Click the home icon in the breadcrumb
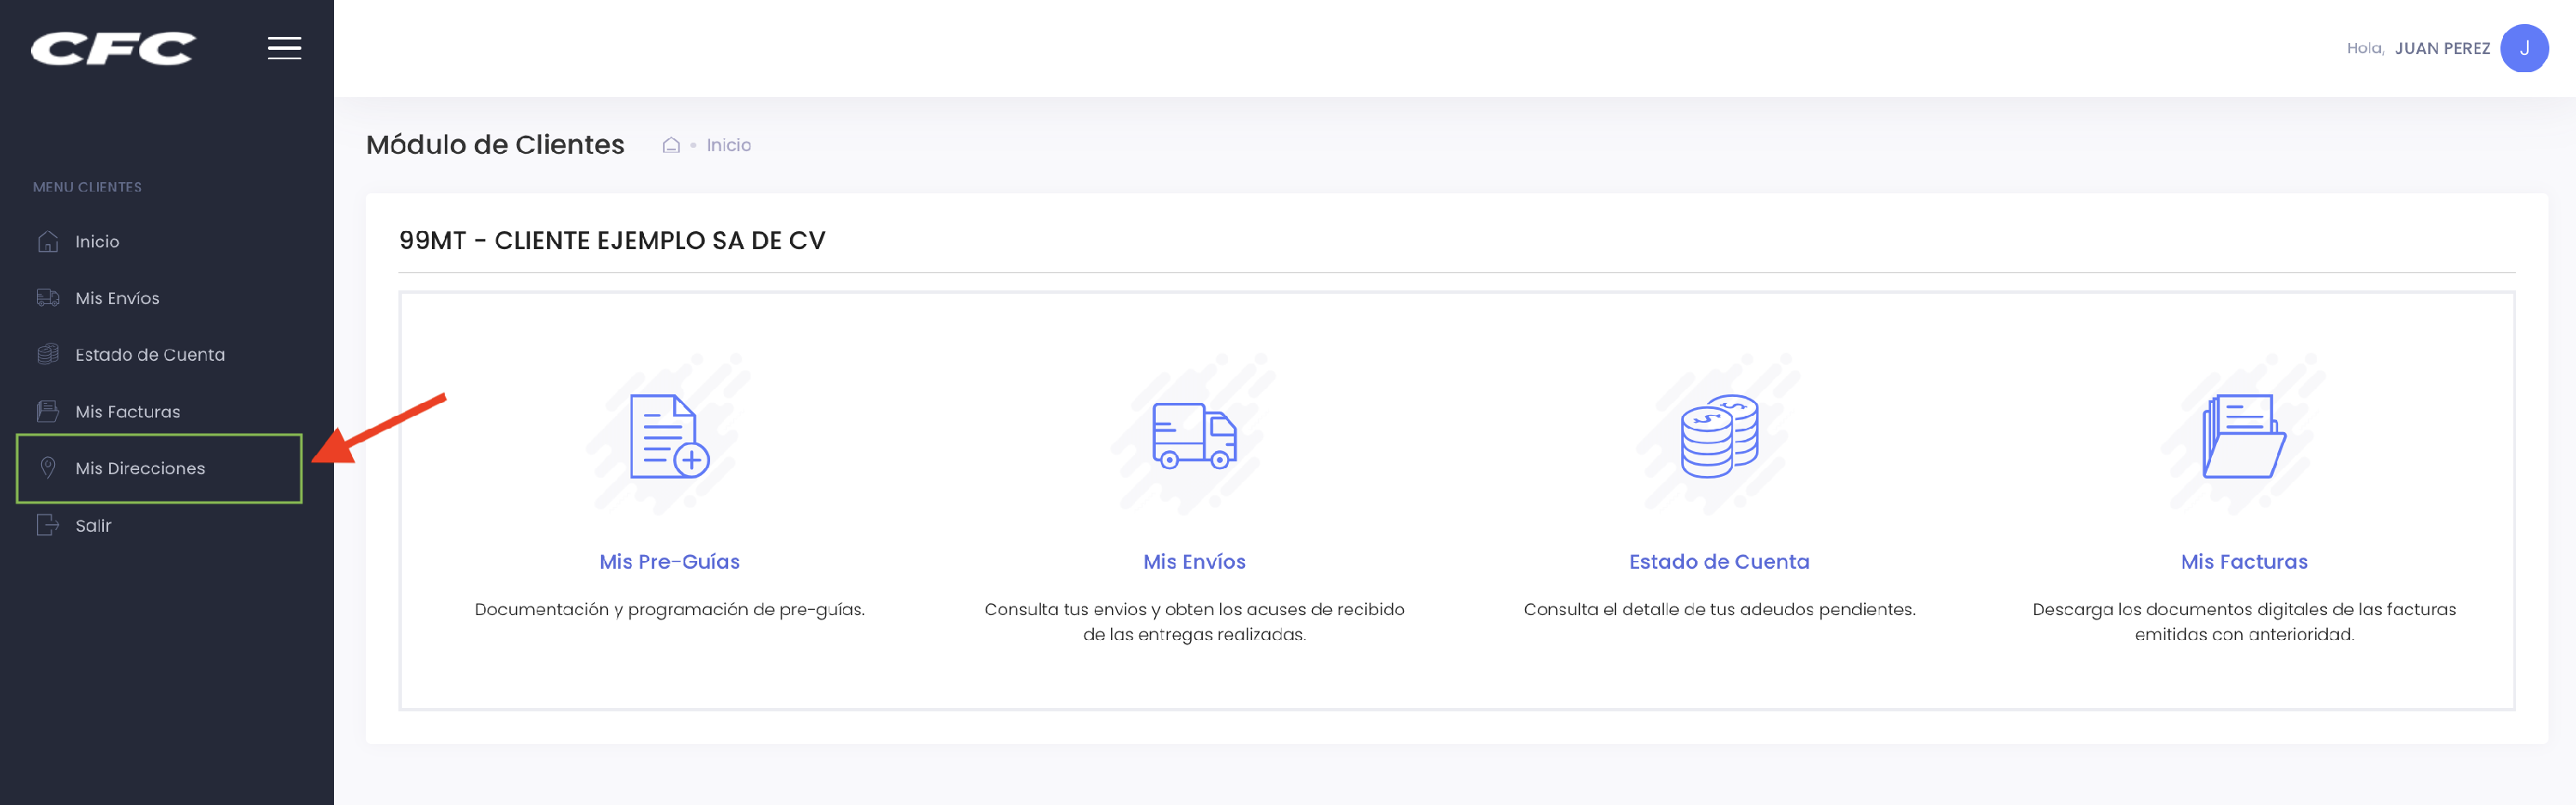Image resolution: width=2576 pixels, height=805 pixels. pyautogui.click(x=670, y=144)
